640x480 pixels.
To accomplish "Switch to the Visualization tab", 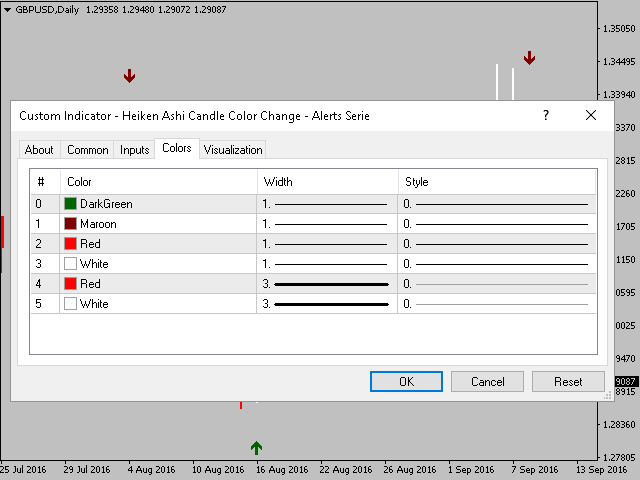I will 233,150.
